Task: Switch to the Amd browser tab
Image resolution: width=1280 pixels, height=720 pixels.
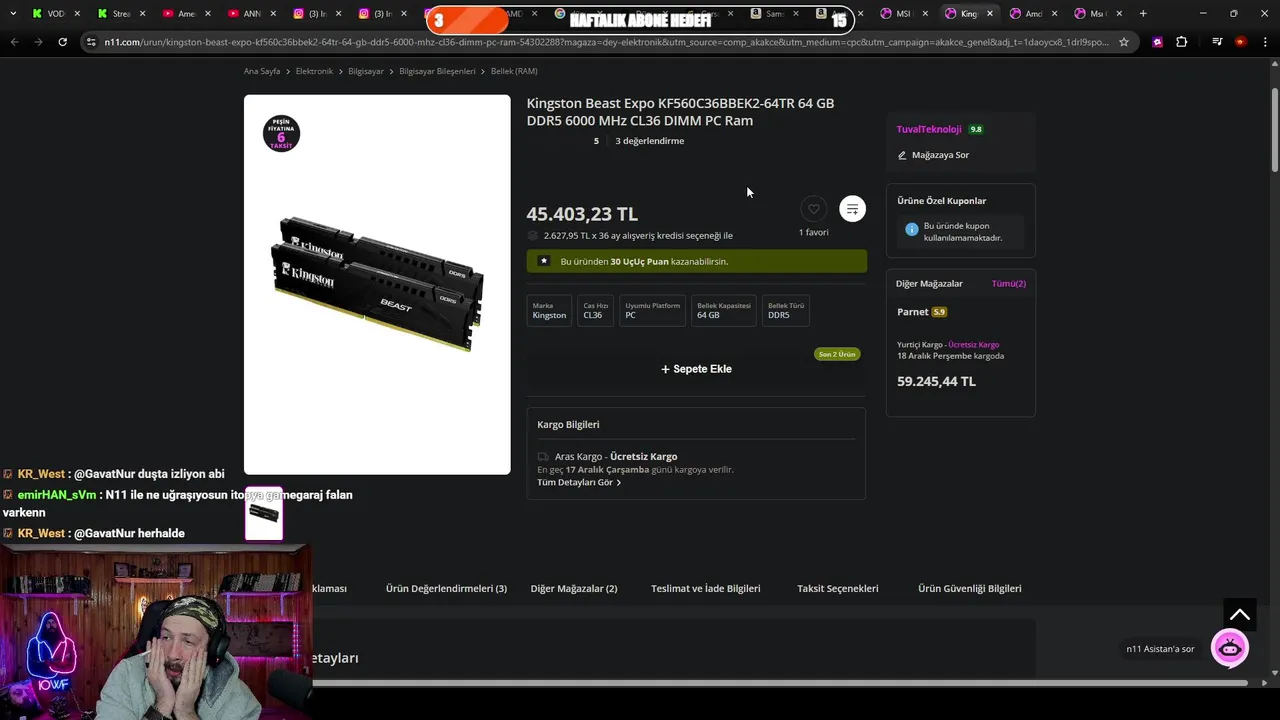Action: [1033, 14]
